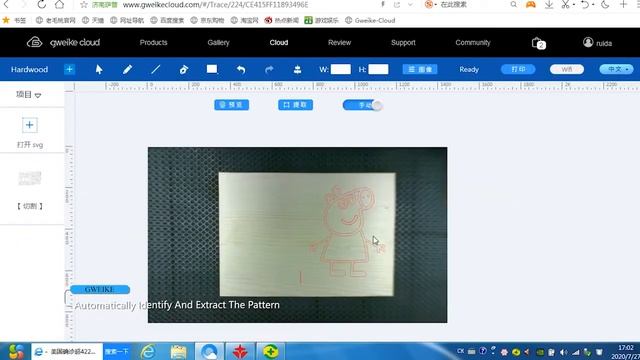Click the Ready status text
Image resolution: width=640 pixels, height=360 pixels.
(x=469, y=69)
